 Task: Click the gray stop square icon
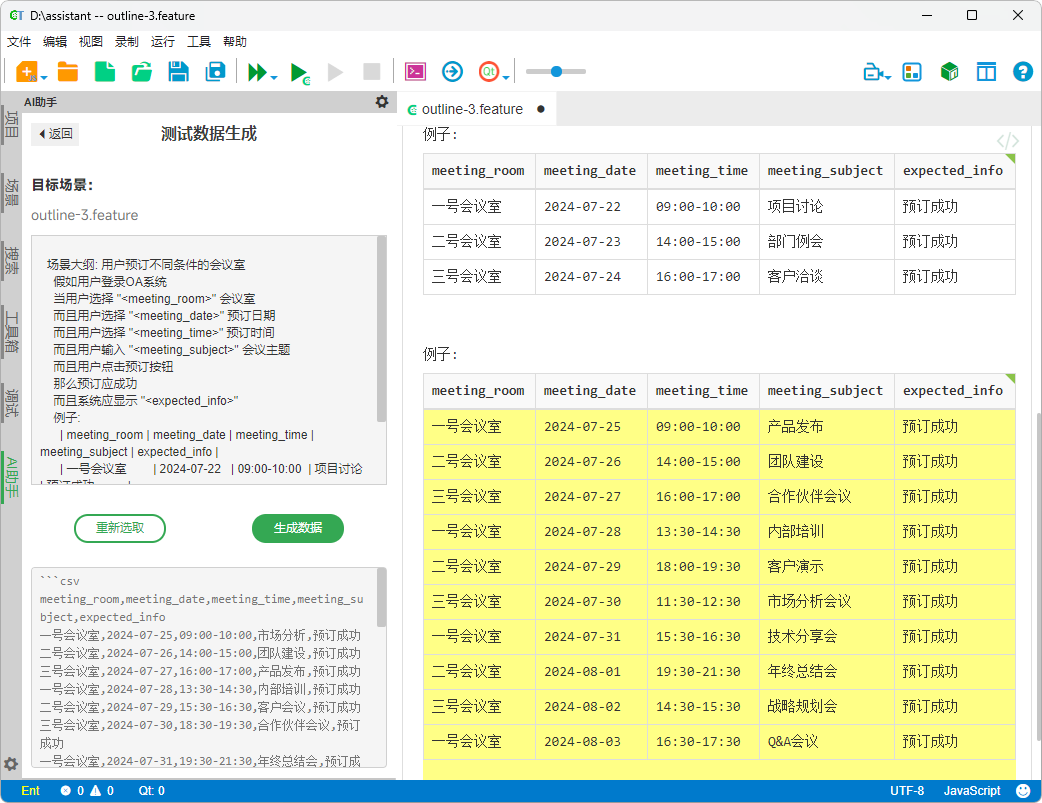pos(371,71)
